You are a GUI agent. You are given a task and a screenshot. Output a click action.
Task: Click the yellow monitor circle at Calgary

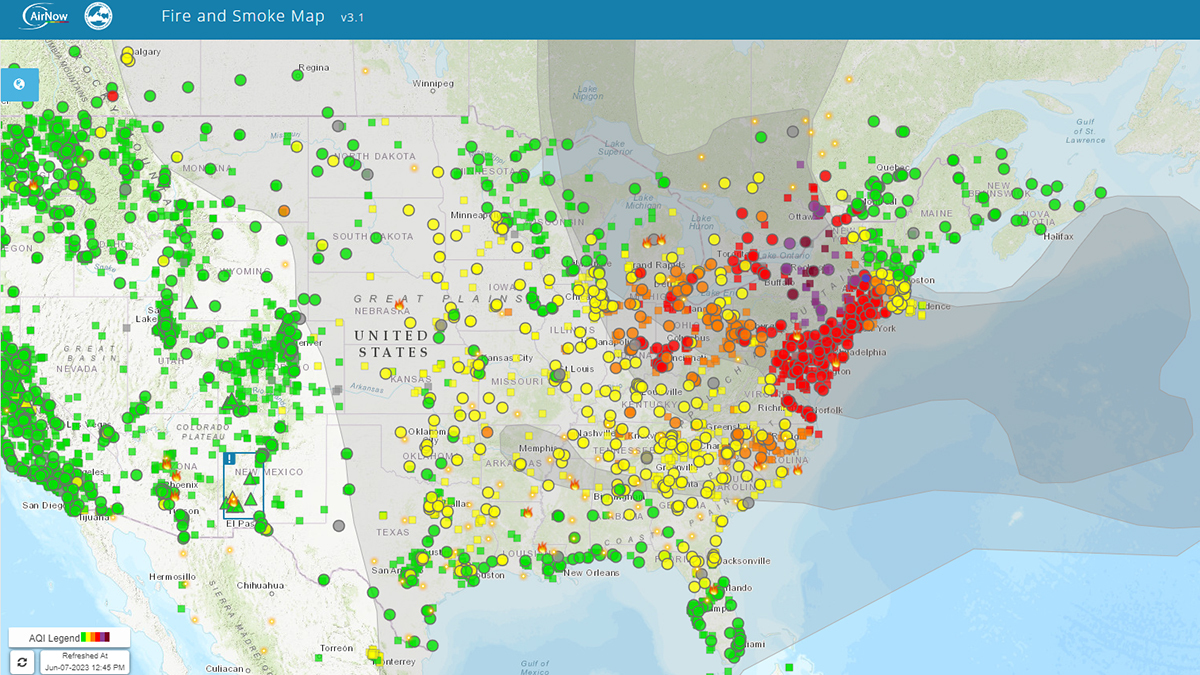click(x=127, y=59)
